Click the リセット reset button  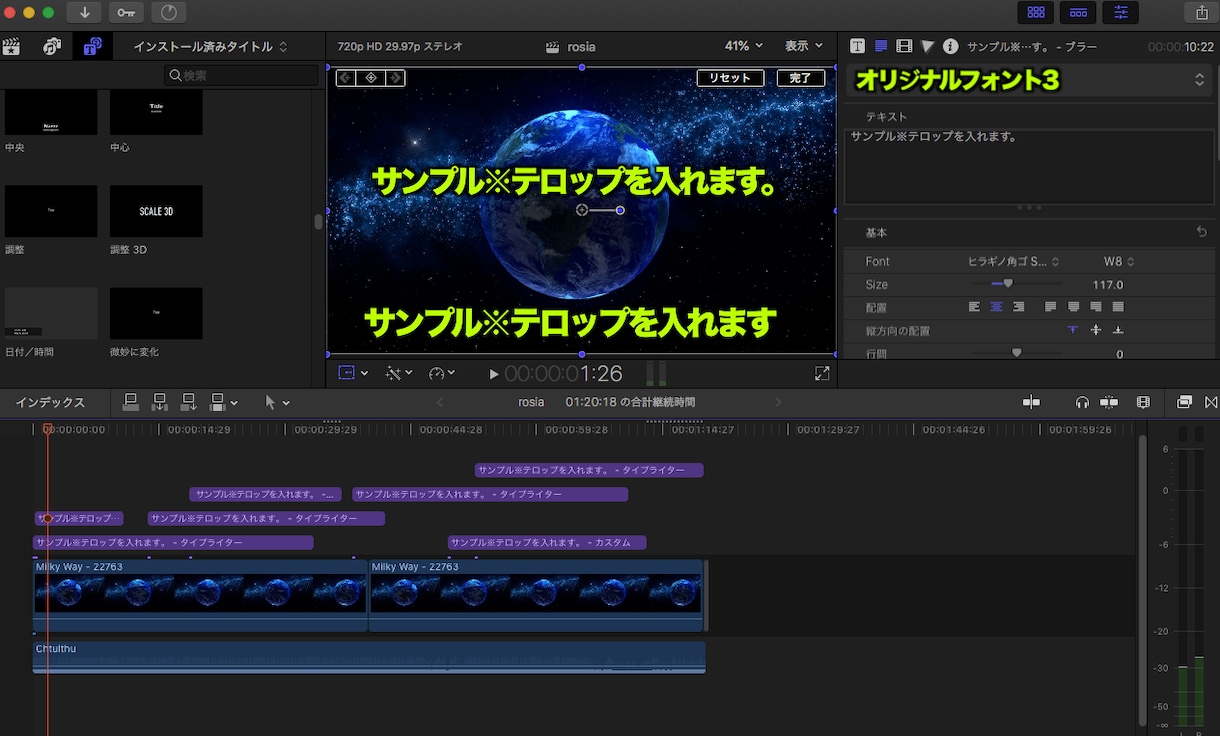coord(730,78)
